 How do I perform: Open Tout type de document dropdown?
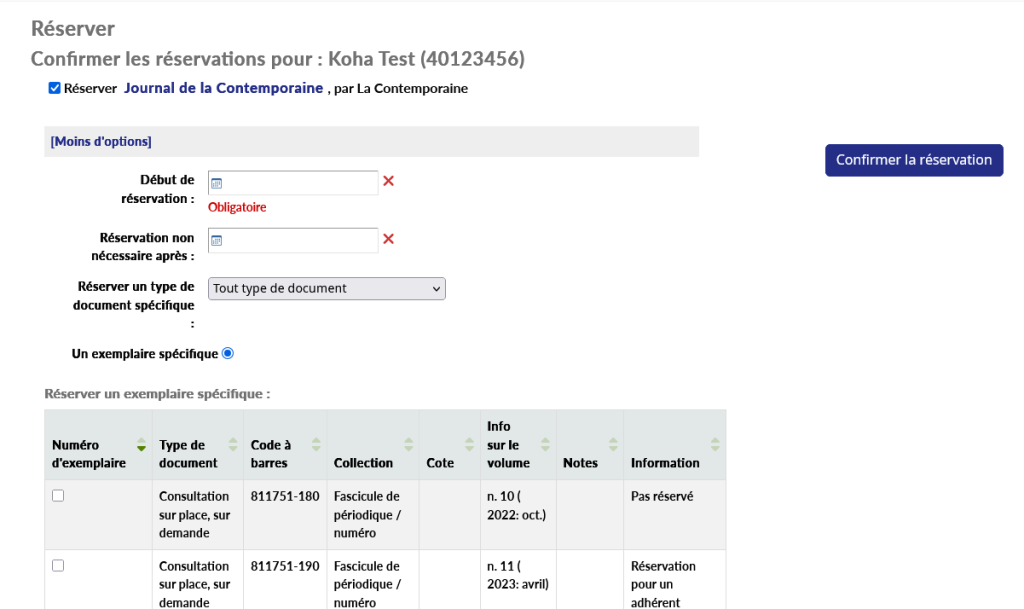pyautogui.click(x=327, y=289)
